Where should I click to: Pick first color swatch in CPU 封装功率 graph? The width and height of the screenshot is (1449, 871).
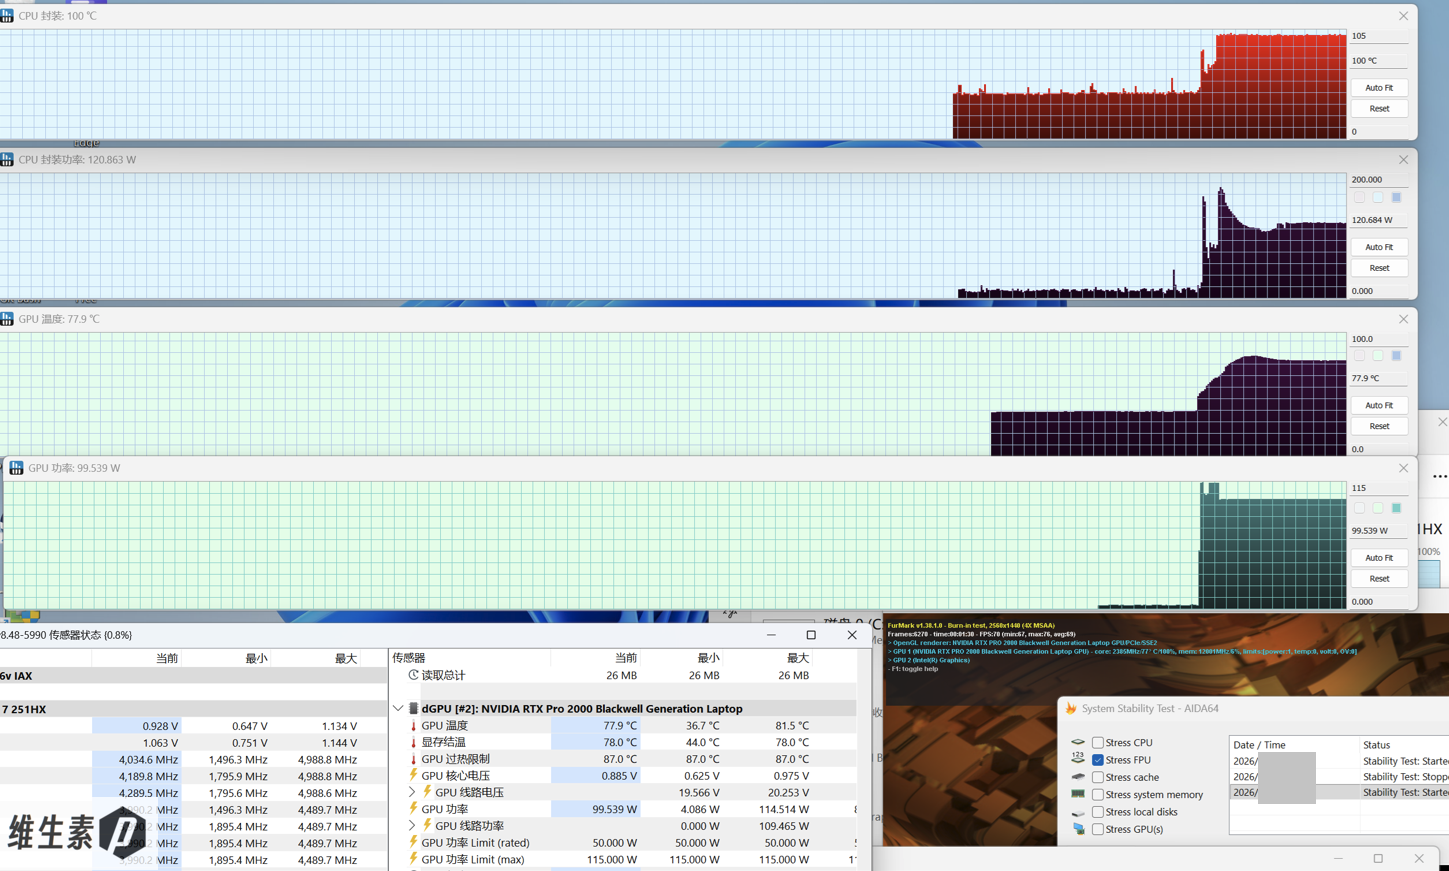(1359, 198)
